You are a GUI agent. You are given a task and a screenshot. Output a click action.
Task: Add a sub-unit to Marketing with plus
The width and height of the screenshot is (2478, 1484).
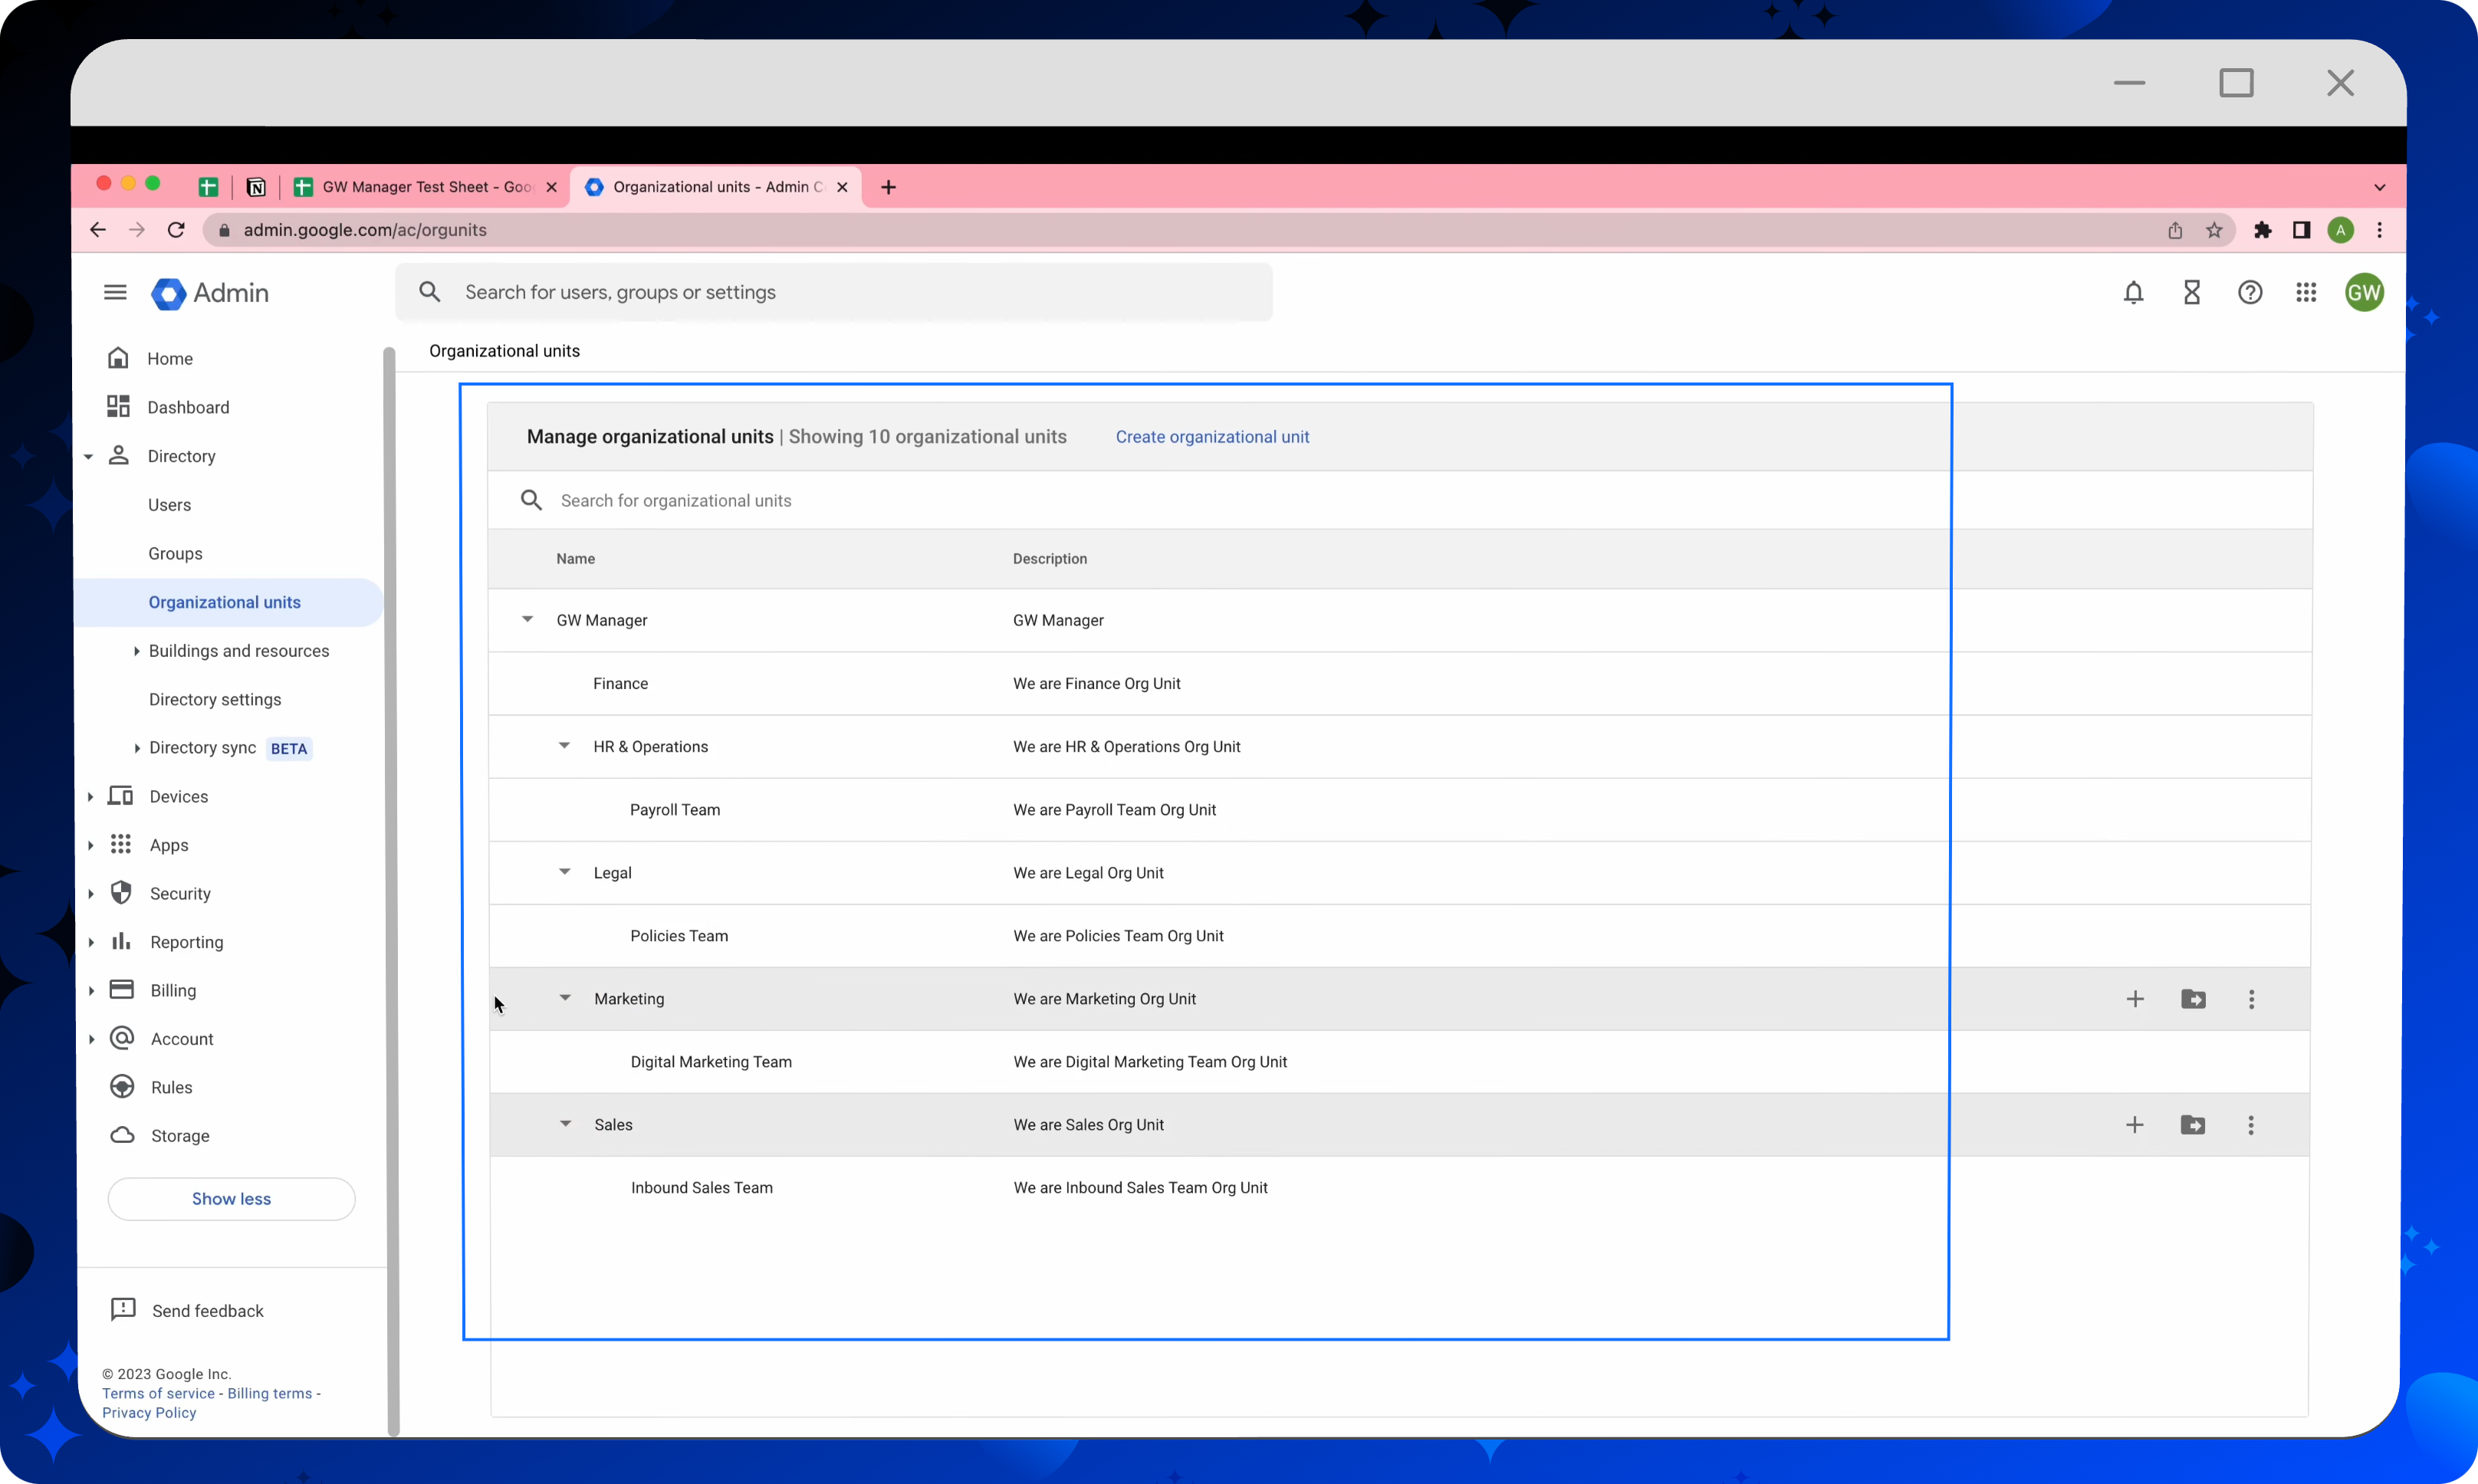[2135, 999]
